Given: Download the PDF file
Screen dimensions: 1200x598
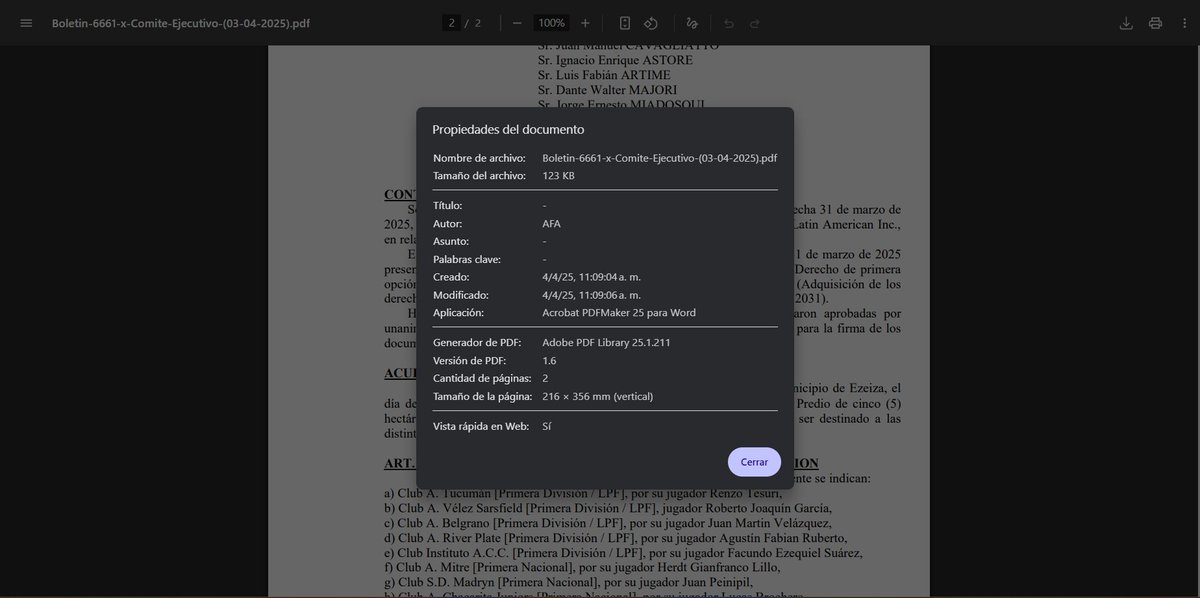Looking at the screenshot, I should tap(1126, 23).
